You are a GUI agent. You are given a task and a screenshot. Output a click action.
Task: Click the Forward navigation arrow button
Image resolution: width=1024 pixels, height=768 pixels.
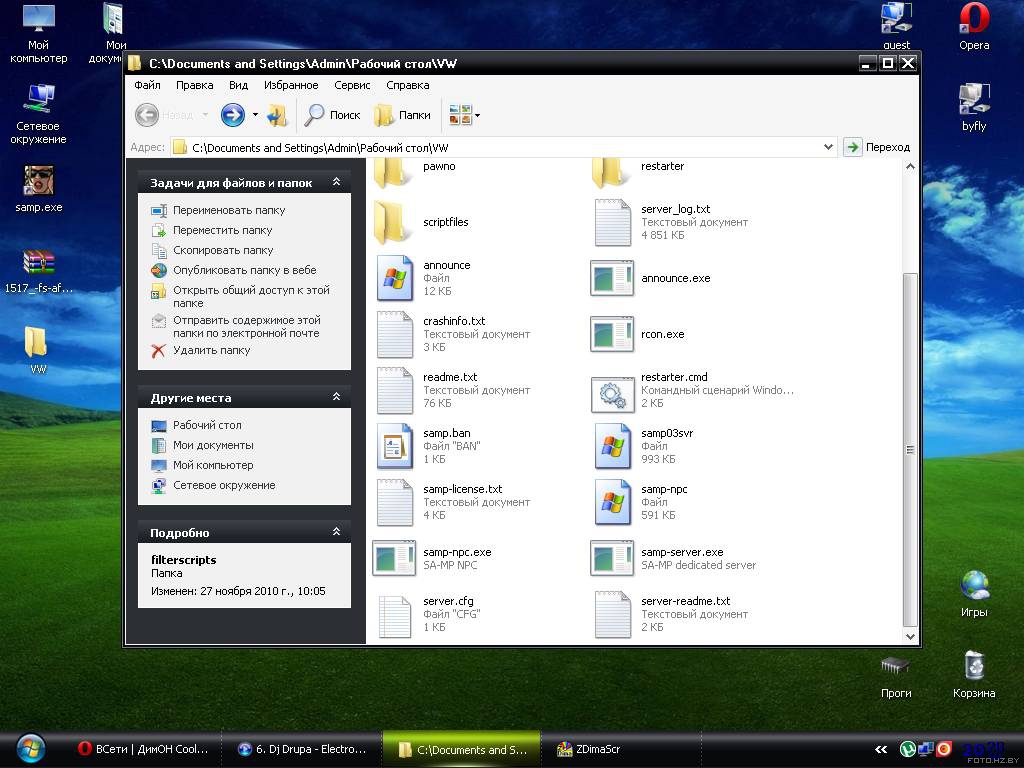pos(232,115)
